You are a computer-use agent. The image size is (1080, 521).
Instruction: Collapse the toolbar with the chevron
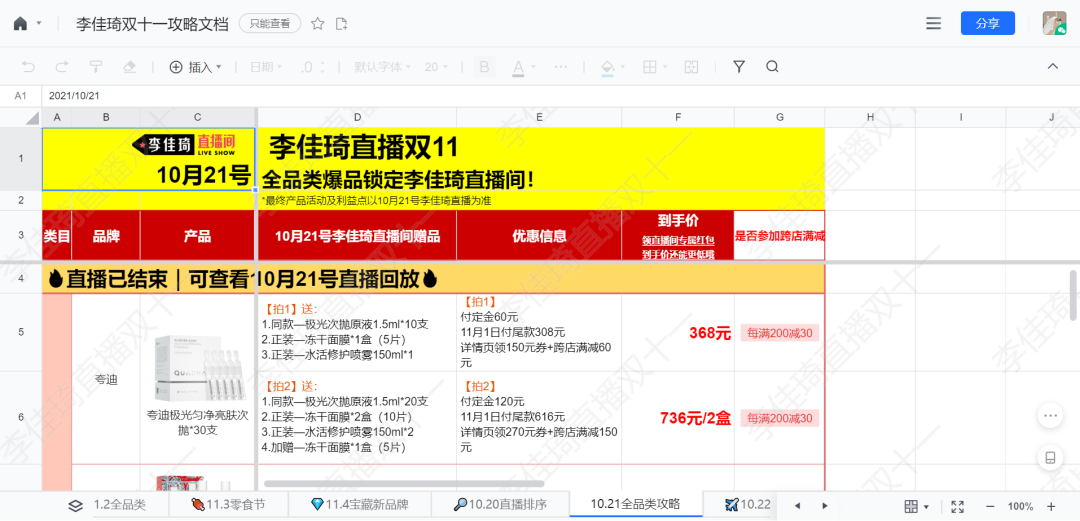(1052, 66)
